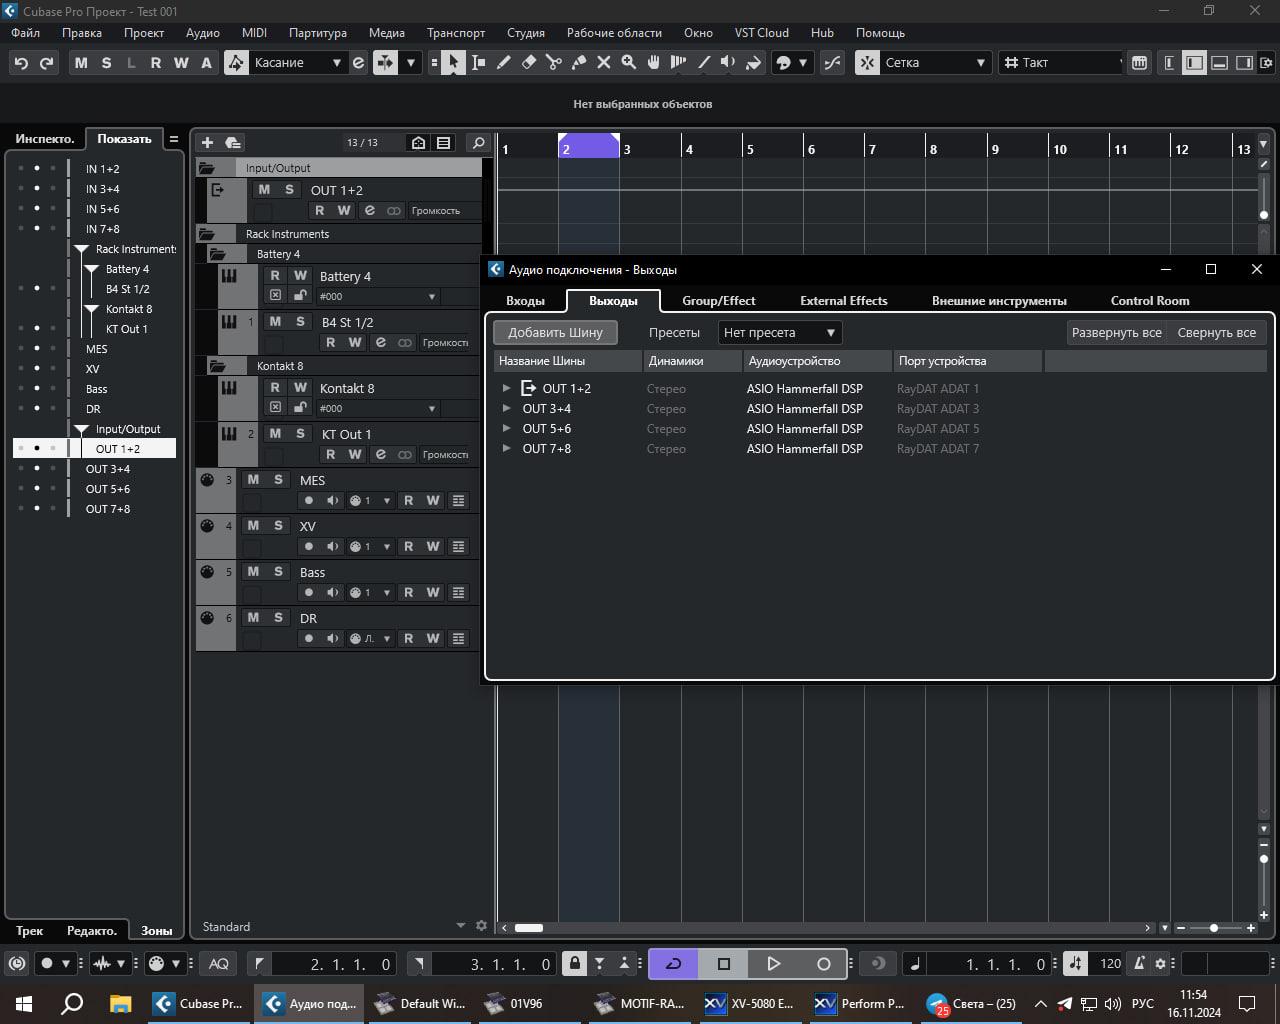Click the 'Свернуть все' button
This screenshot has width=1280, height=1024.
click(x=1216, y=333)
